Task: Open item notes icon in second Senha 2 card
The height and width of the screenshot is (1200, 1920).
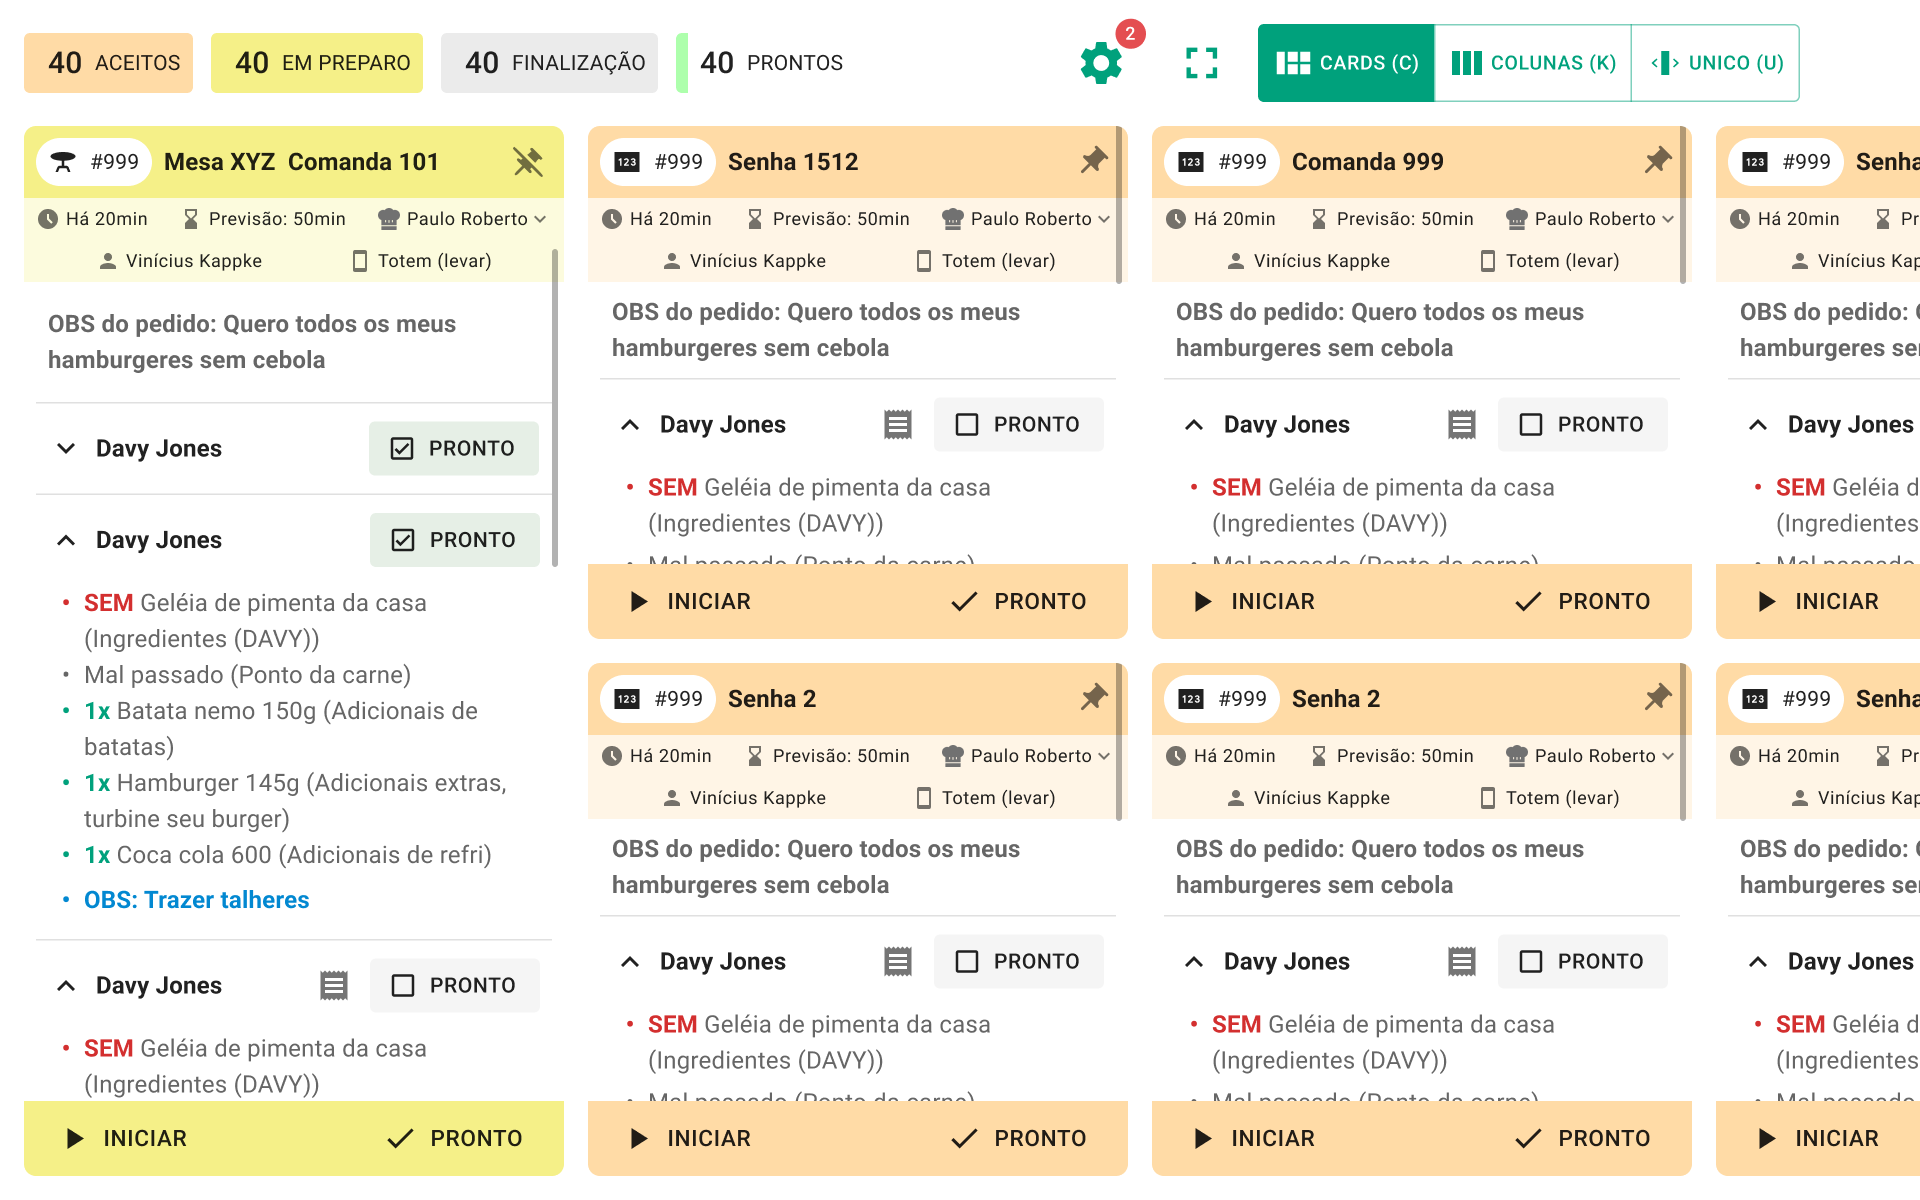Action: [1461, 962]
